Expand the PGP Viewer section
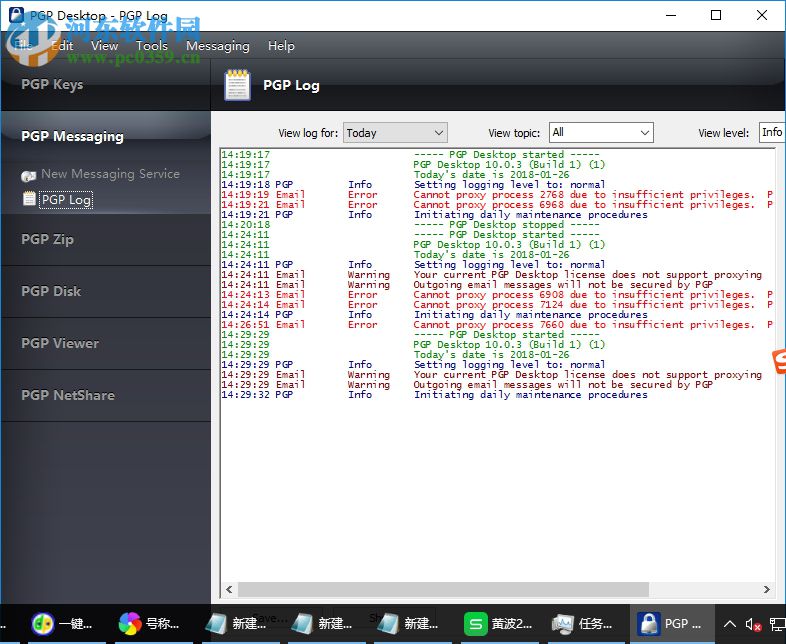786x644 pixels. (x=106, y=343)
